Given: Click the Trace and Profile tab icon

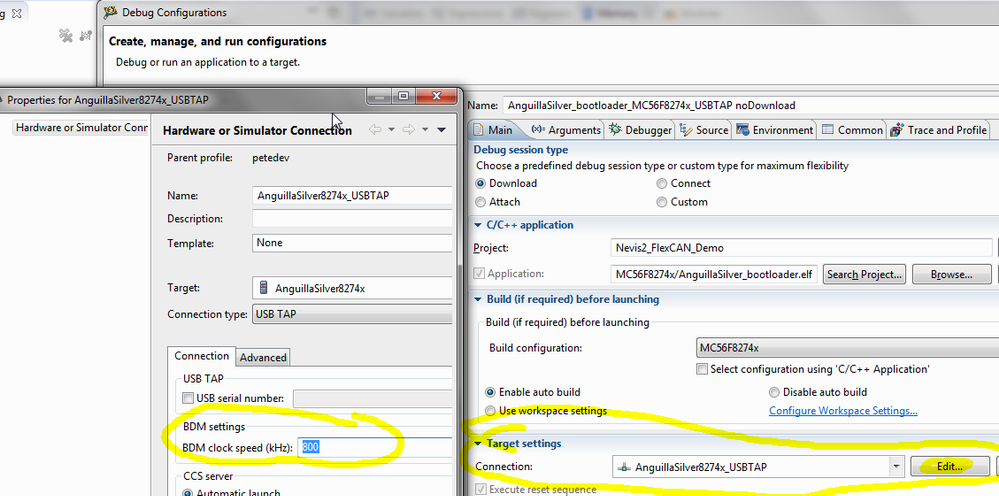Looking at the screenshot, I should tap(897, 130).
